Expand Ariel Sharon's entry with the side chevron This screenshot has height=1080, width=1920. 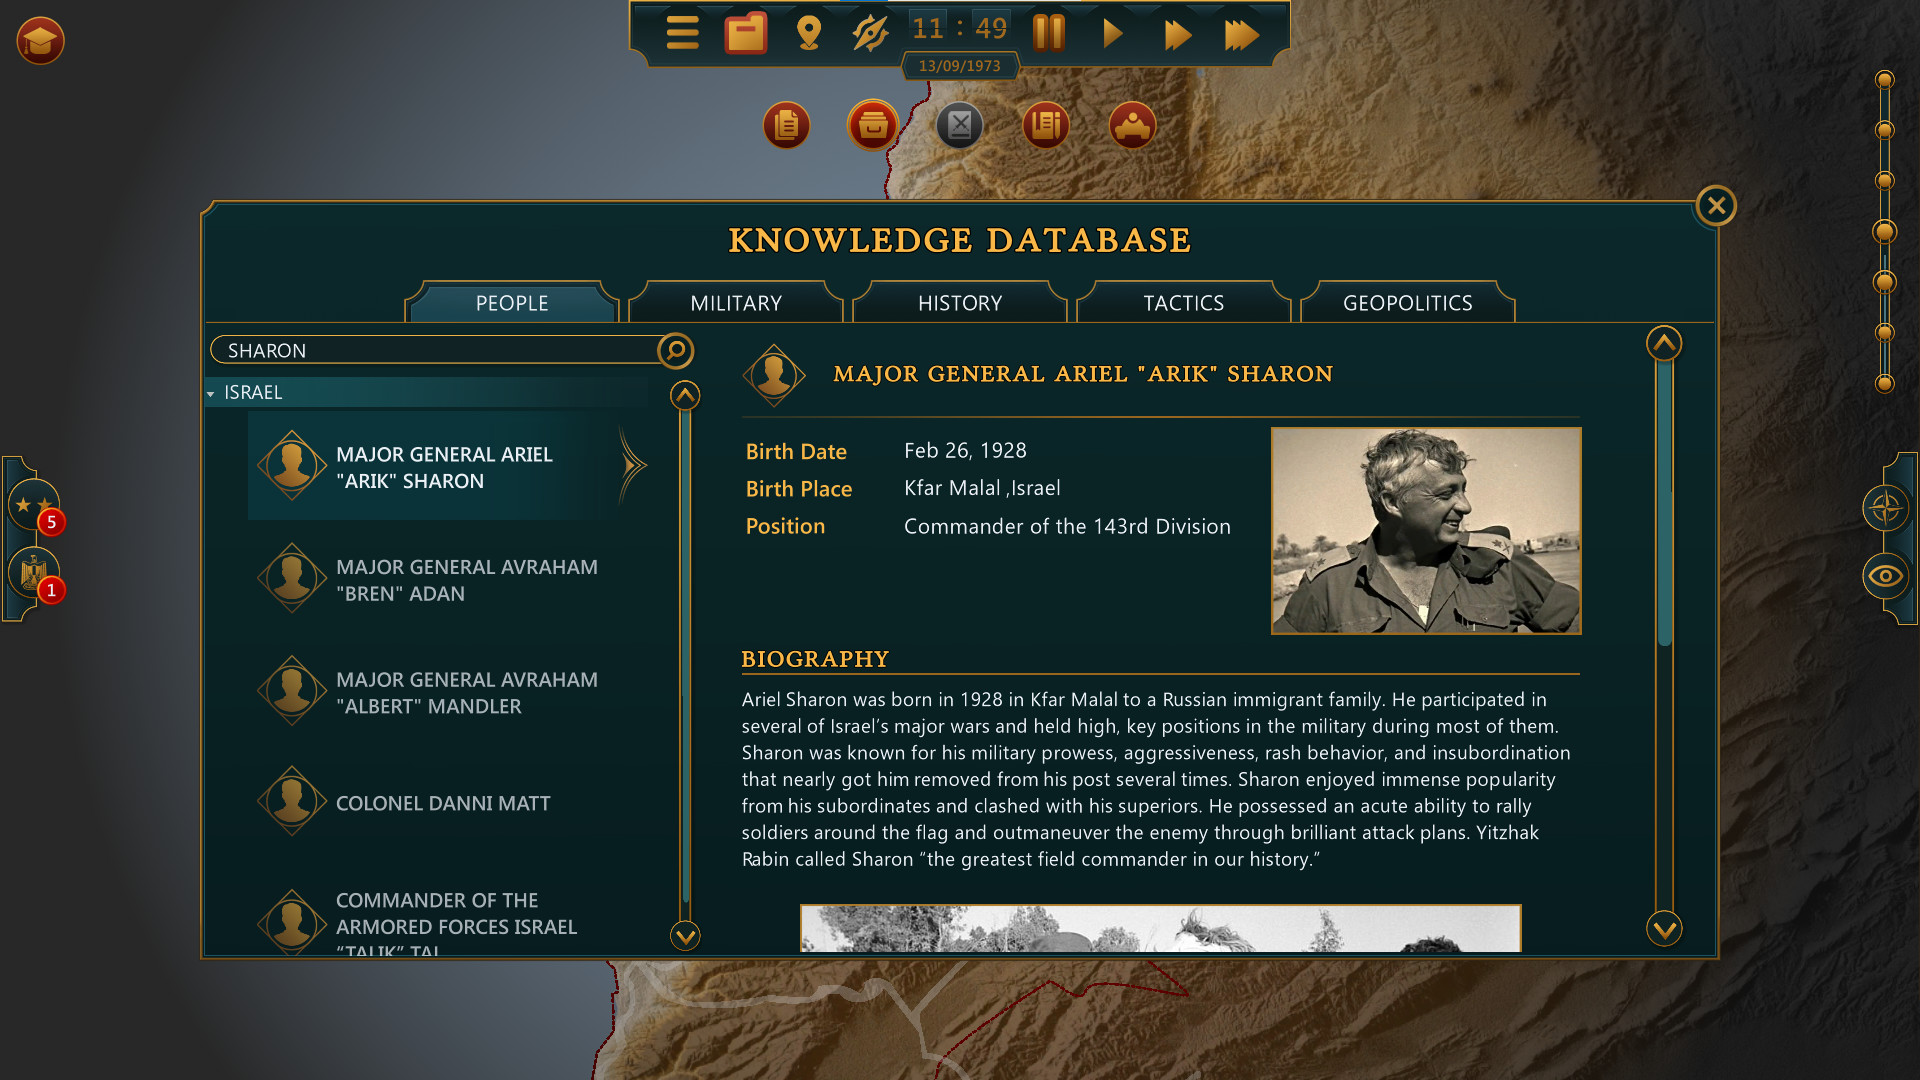tap(633, 466)
